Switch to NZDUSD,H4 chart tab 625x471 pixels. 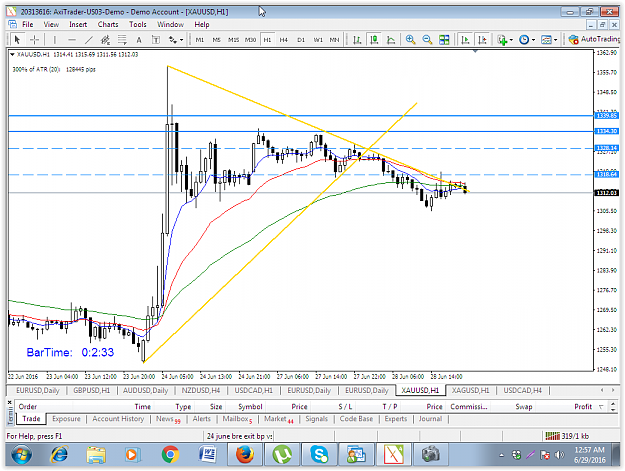[200, 391]
